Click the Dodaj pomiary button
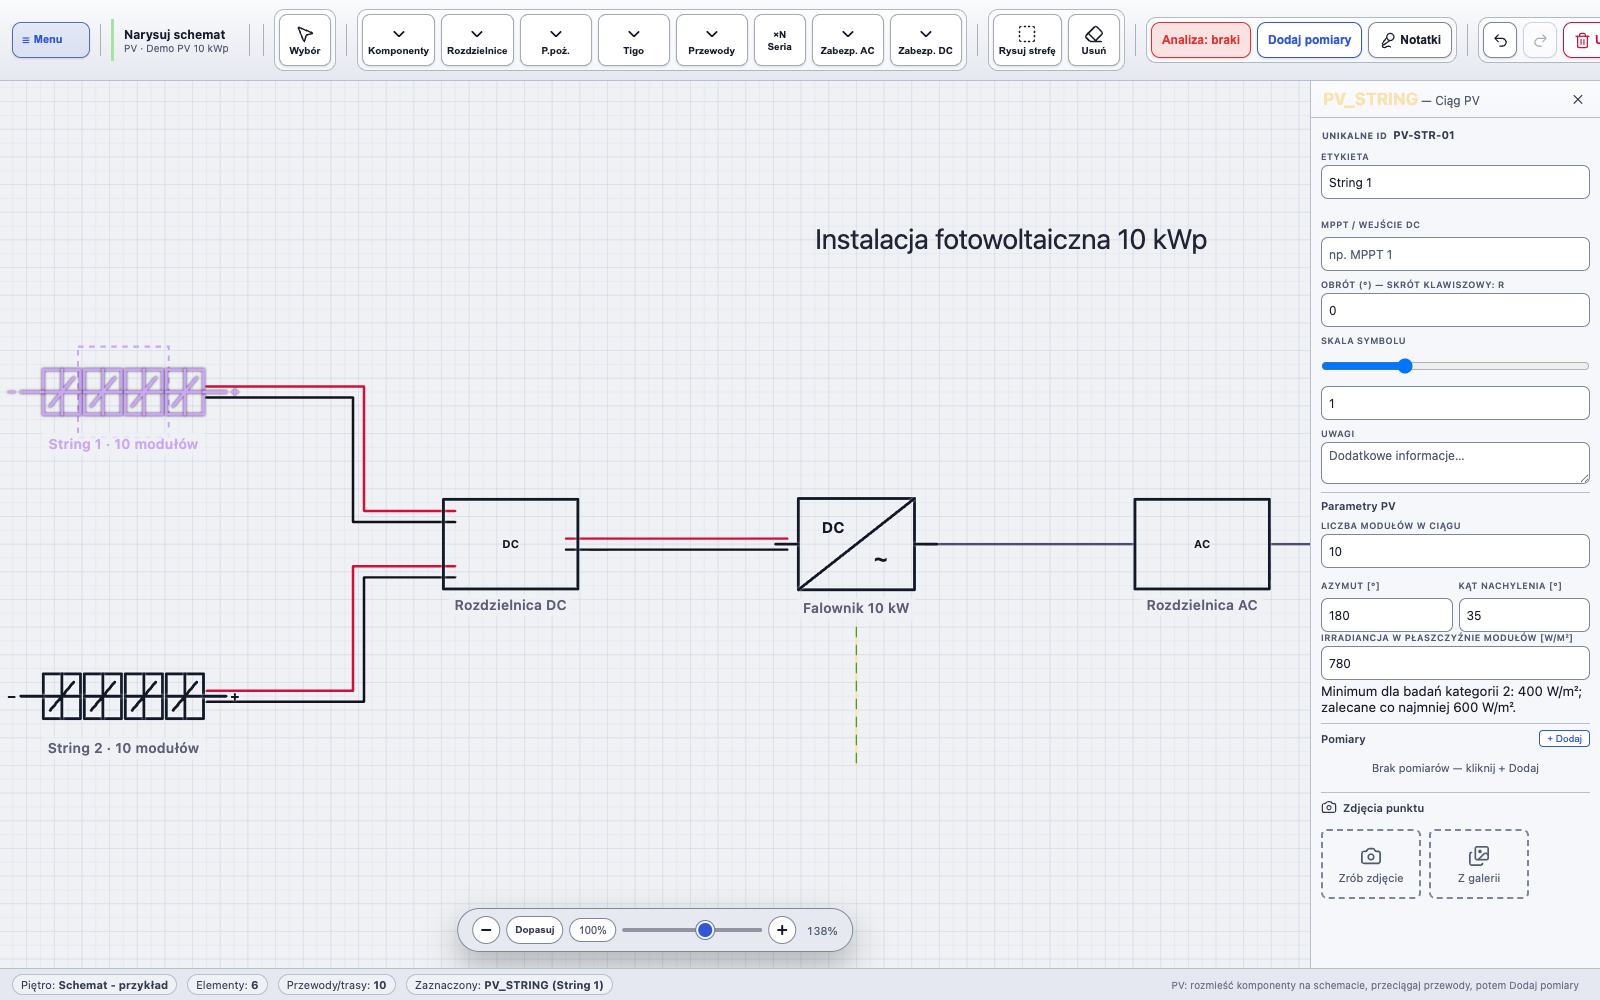 click(1309, 40)
